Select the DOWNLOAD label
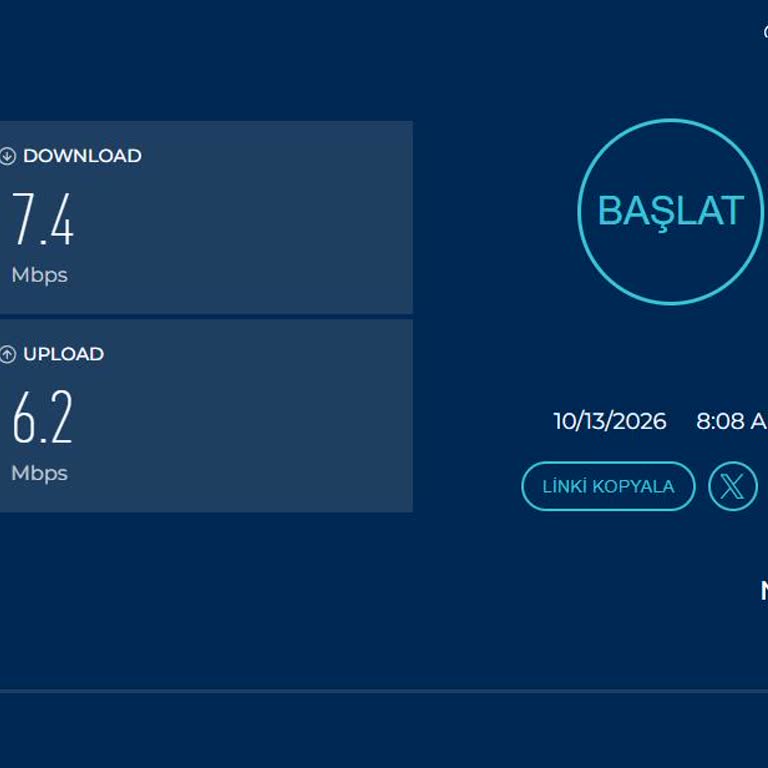 pyautogui.click(x=82, y=156)
